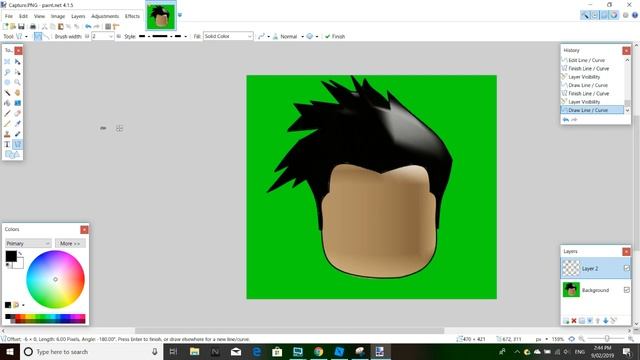This screenshot has width=640, height=360.
Task: Open the Image menu
Action: click(x=58, y=16)
